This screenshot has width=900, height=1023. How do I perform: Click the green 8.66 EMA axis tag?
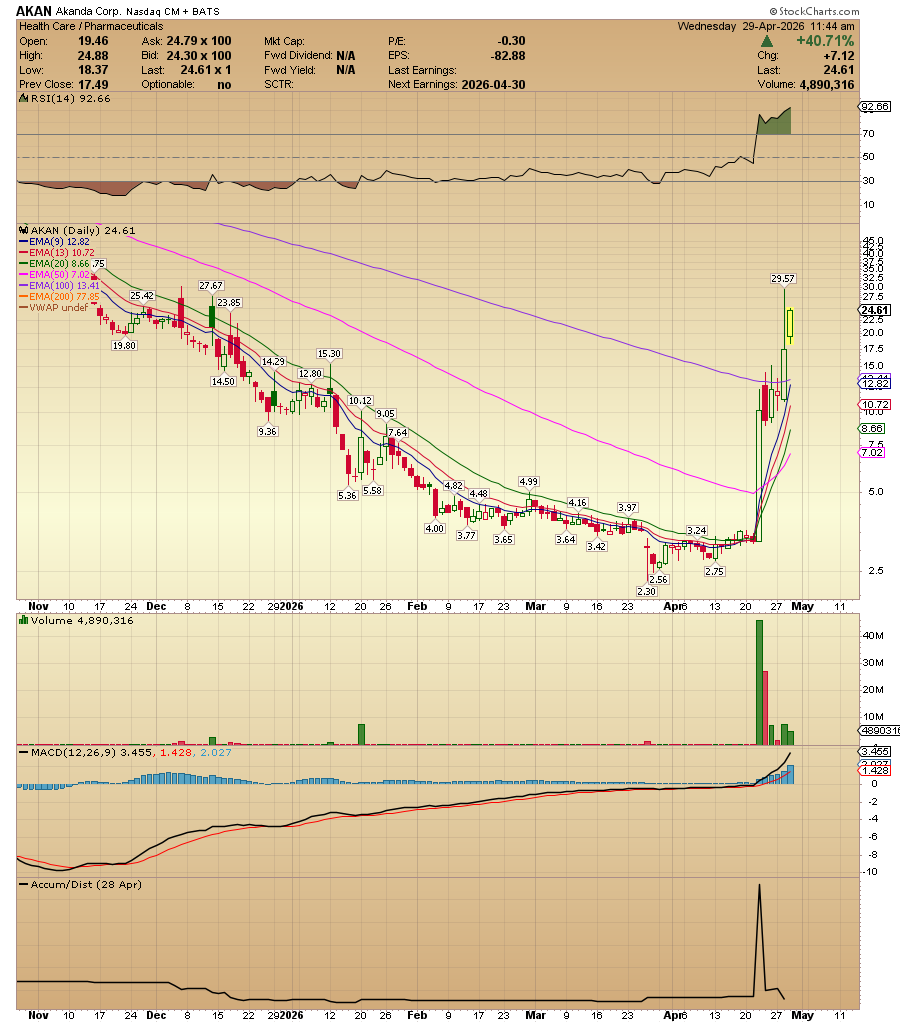point(873,429)
